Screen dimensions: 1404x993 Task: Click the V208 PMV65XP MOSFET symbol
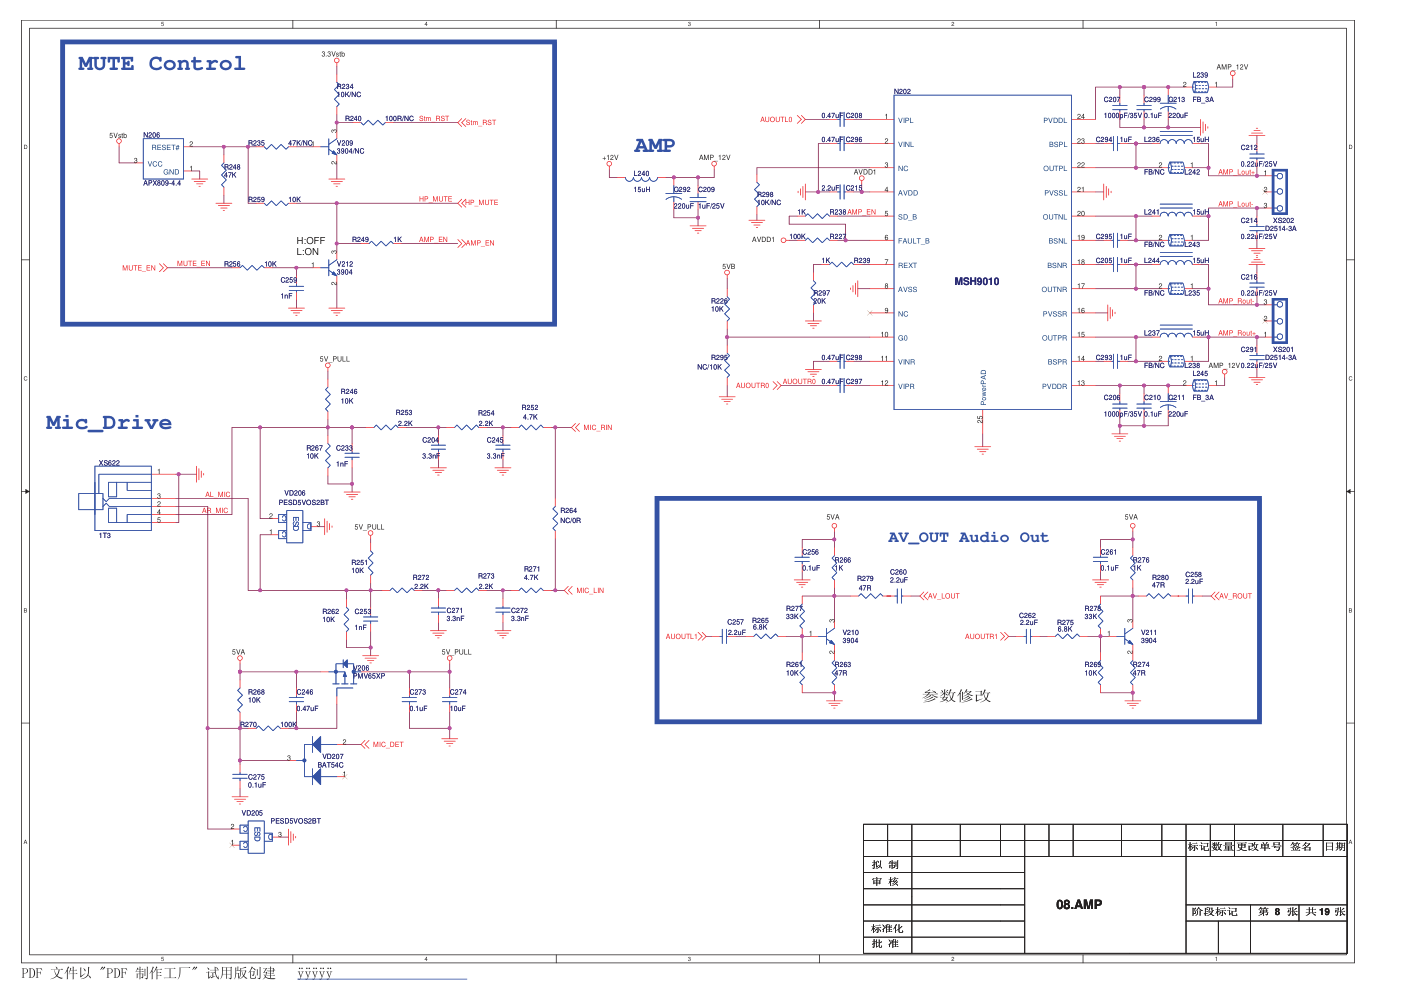345,673
